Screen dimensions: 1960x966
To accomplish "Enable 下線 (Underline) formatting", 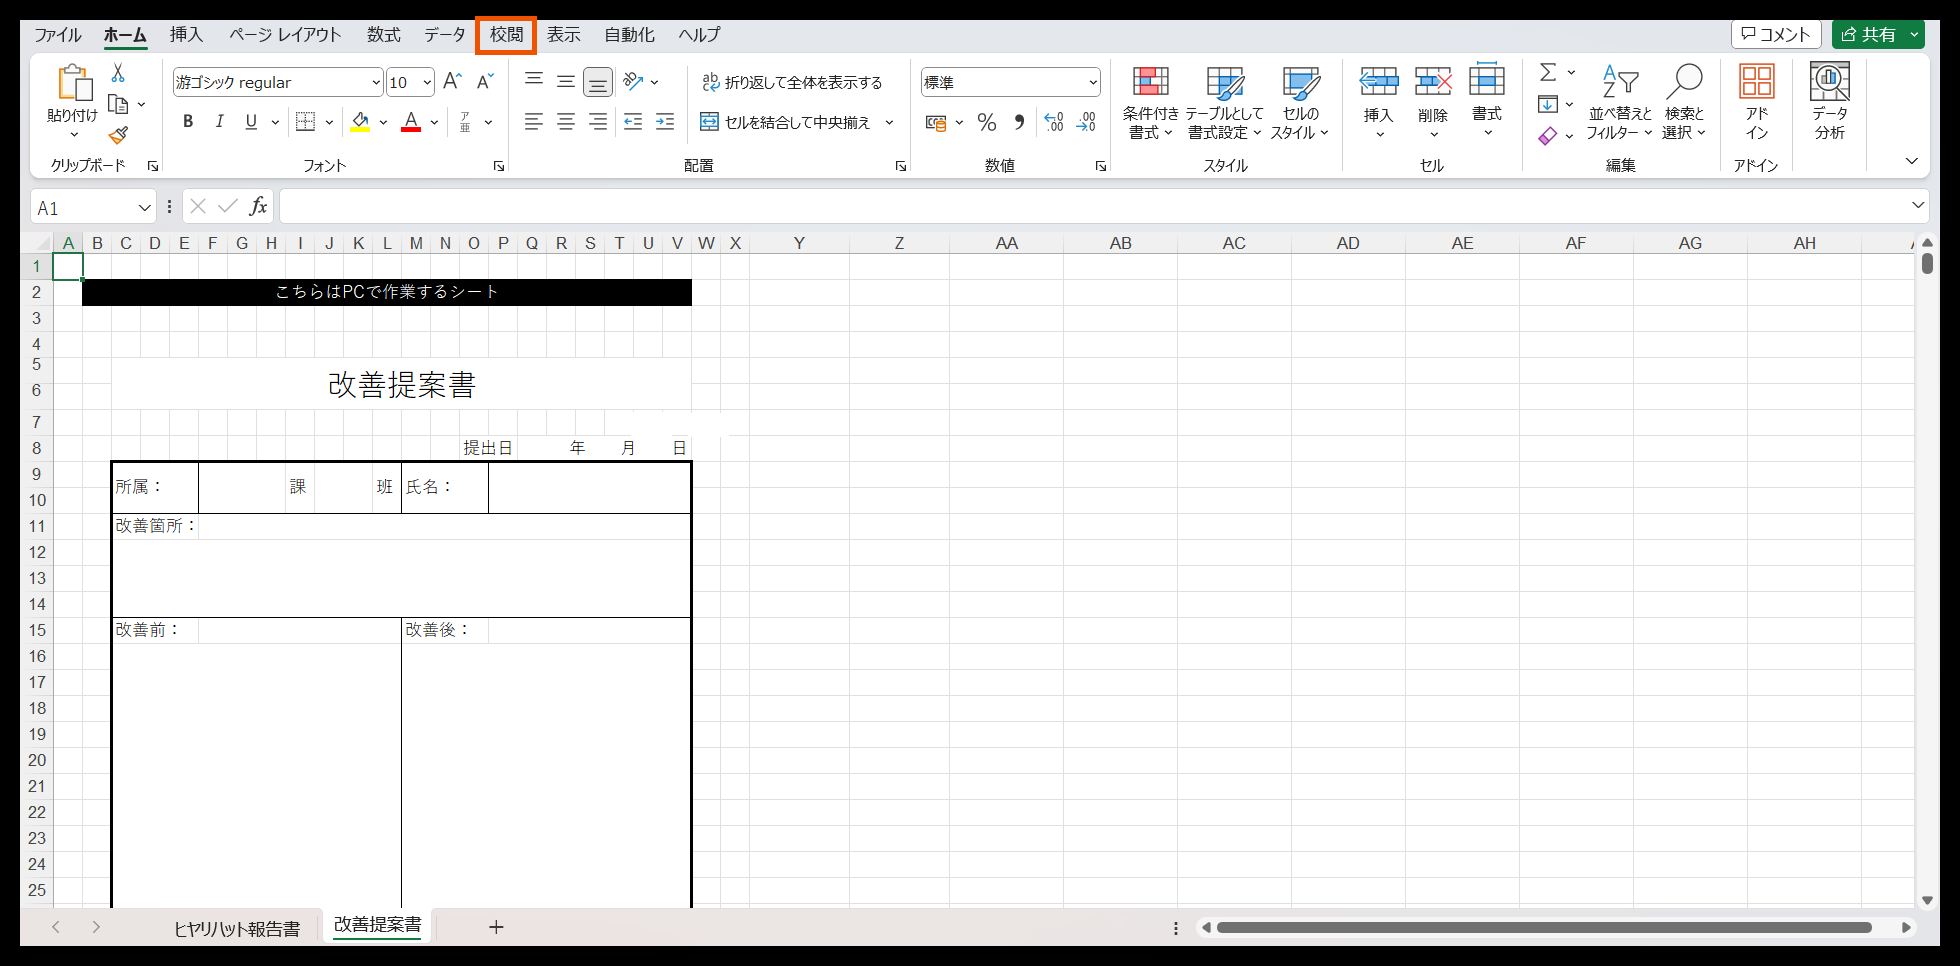I will 249,122.
